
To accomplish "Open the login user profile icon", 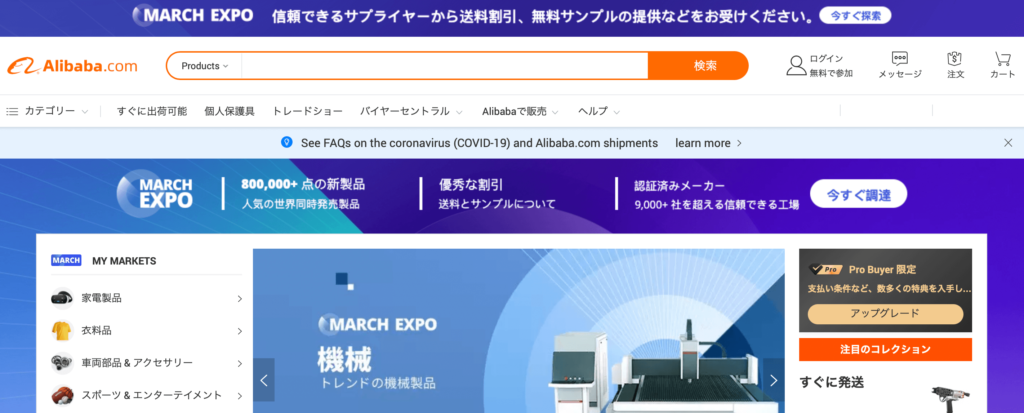I will coord(796,65).
